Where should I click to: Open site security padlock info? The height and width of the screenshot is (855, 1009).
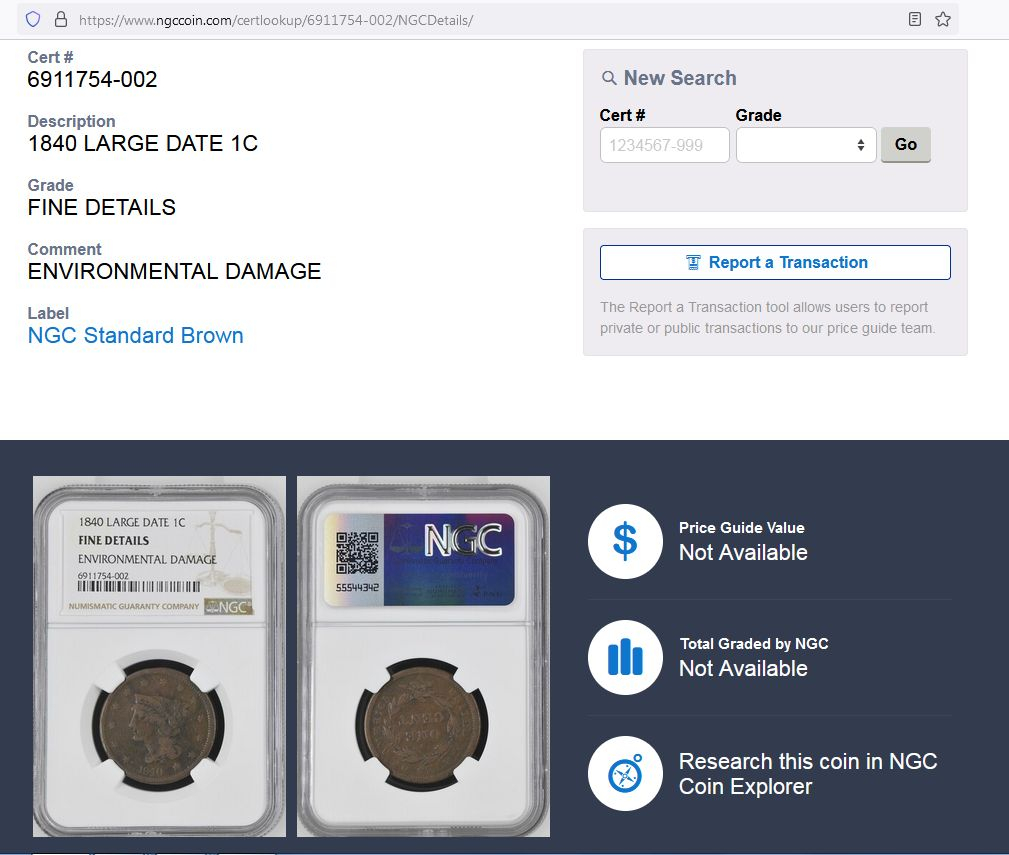60,19
